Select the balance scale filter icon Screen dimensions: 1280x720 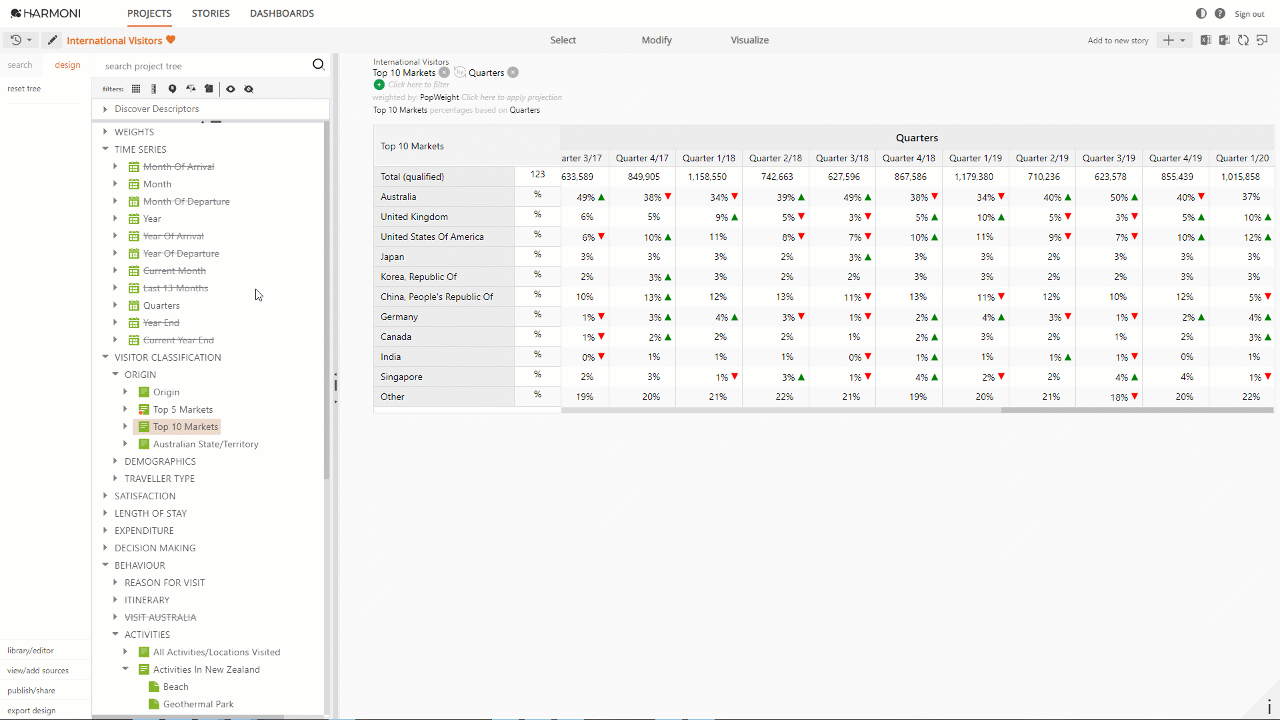coord(190,89)
